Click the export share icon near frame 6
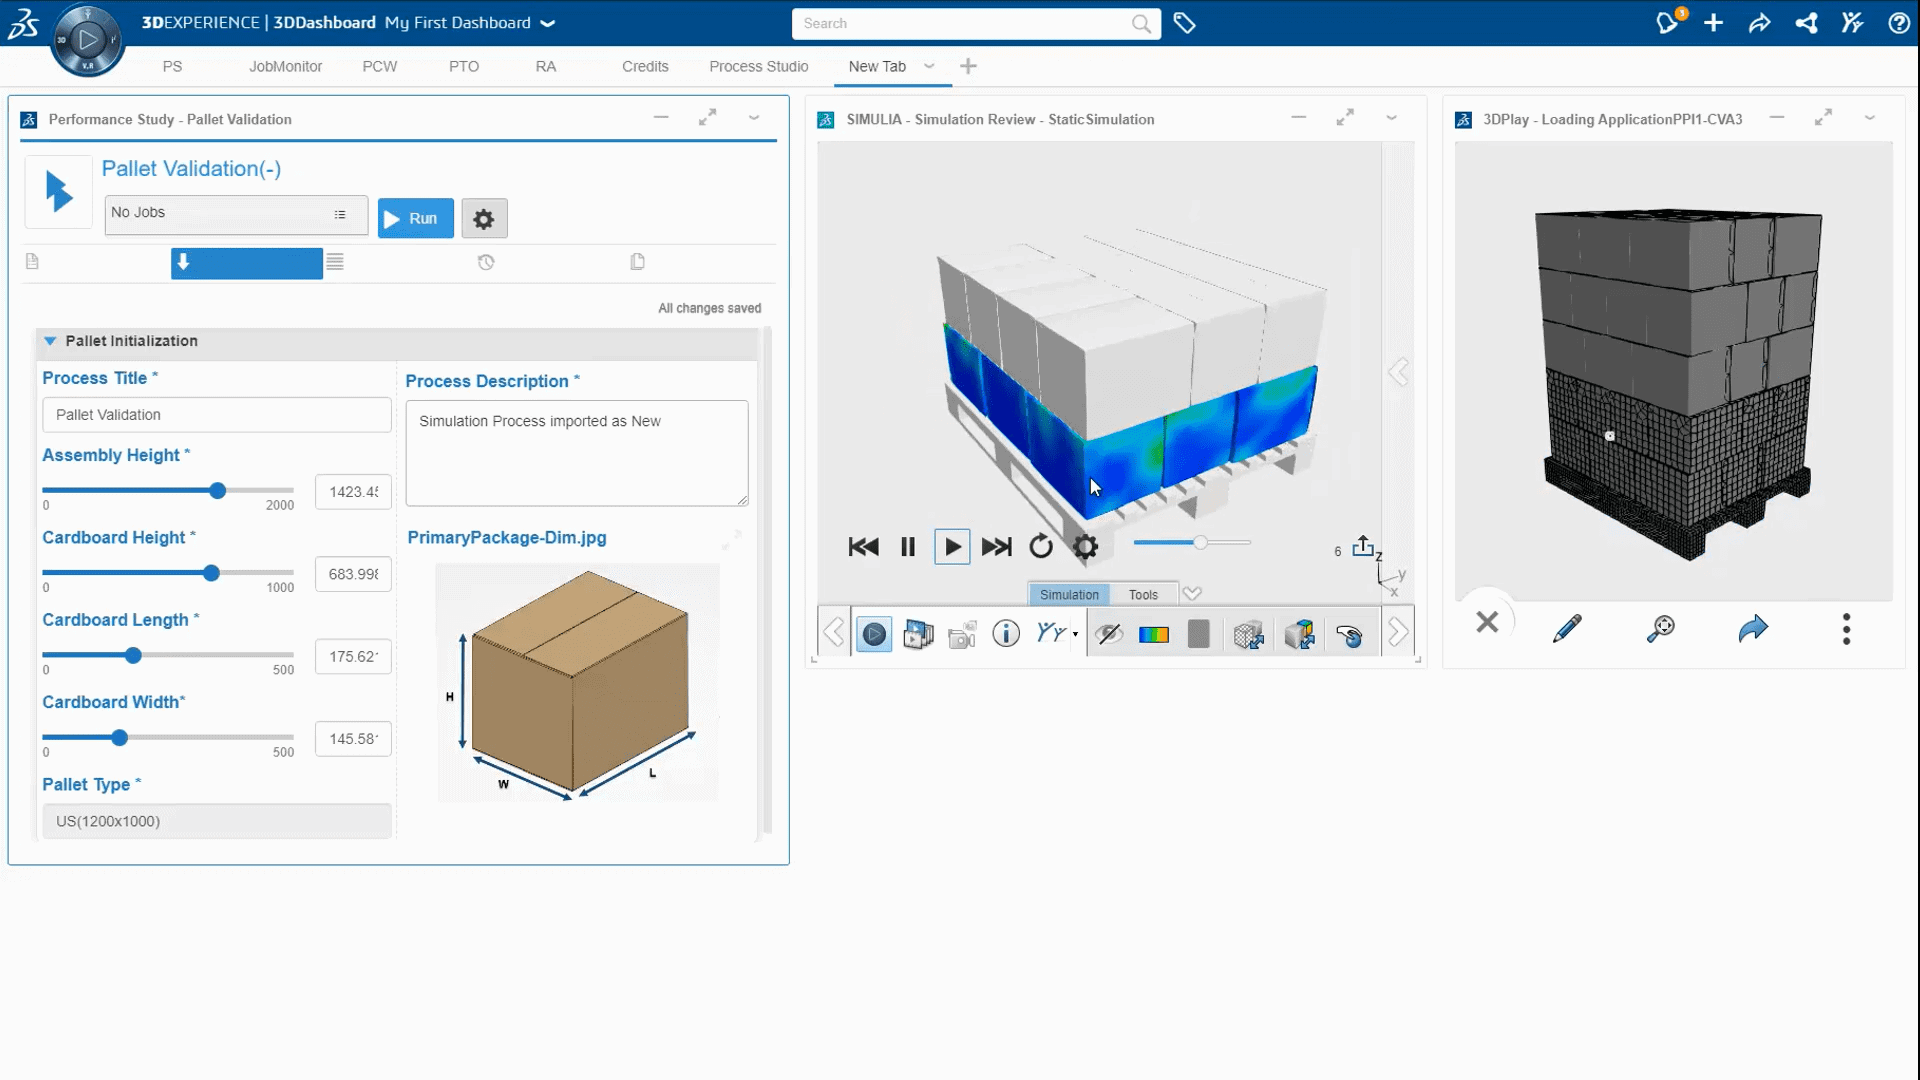Image resolution: width=1920 pixels, height=1080 pixels. point(1363,546)
